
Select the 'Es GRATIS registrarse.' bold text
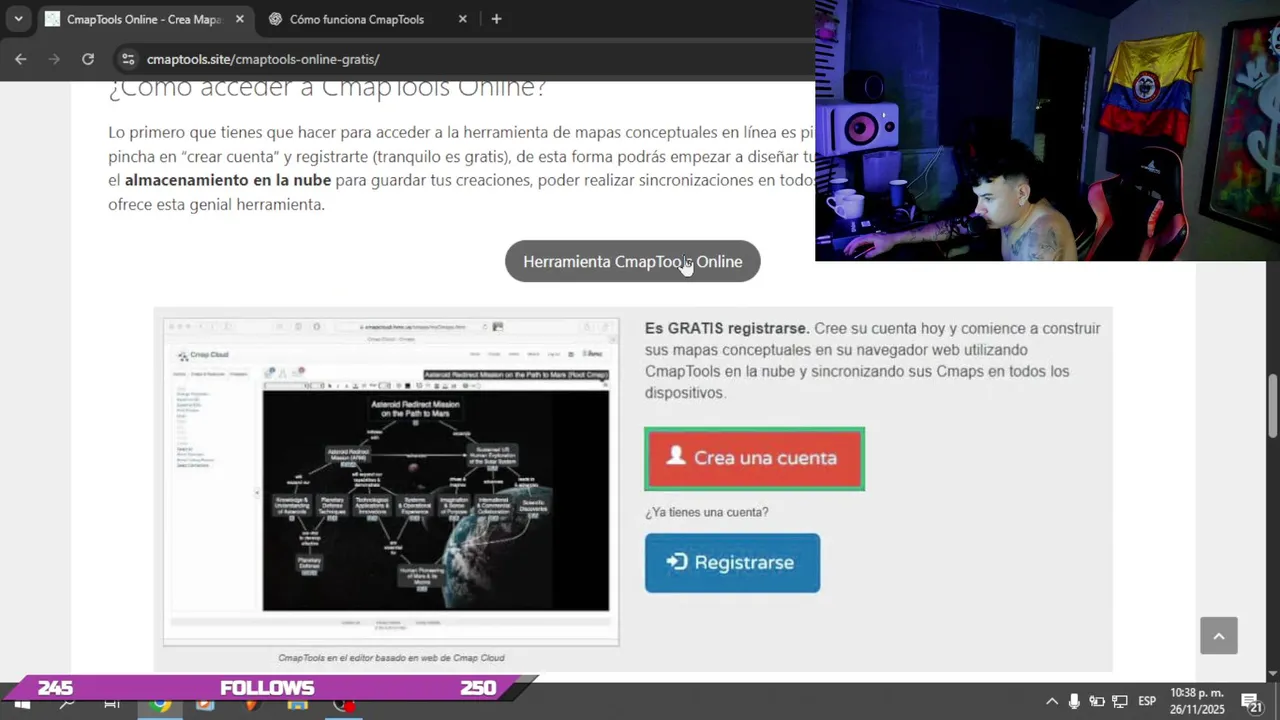[x=727, y=328]
